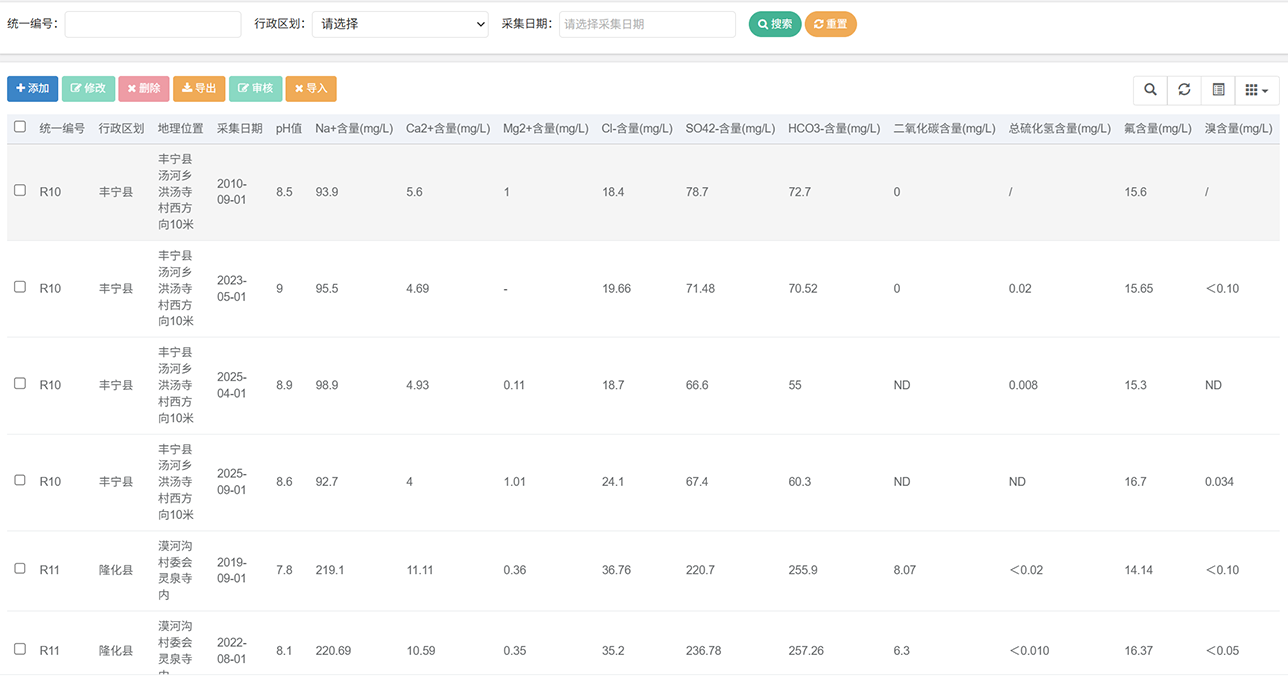Click the 采集日期 column header
1288x679 pixels.
click(x=240, y=129)
